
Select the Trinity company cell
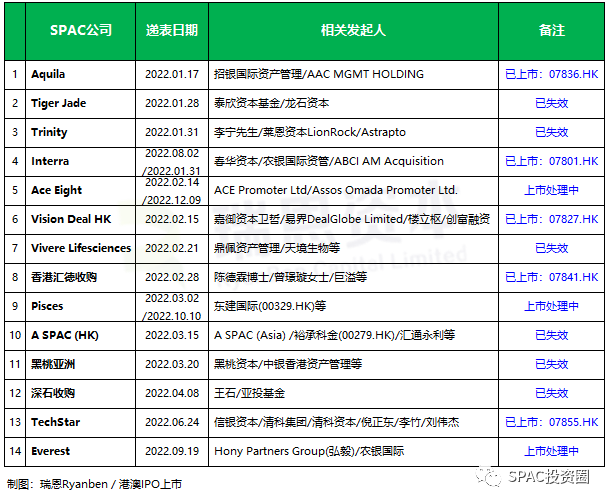pos(80,132)
